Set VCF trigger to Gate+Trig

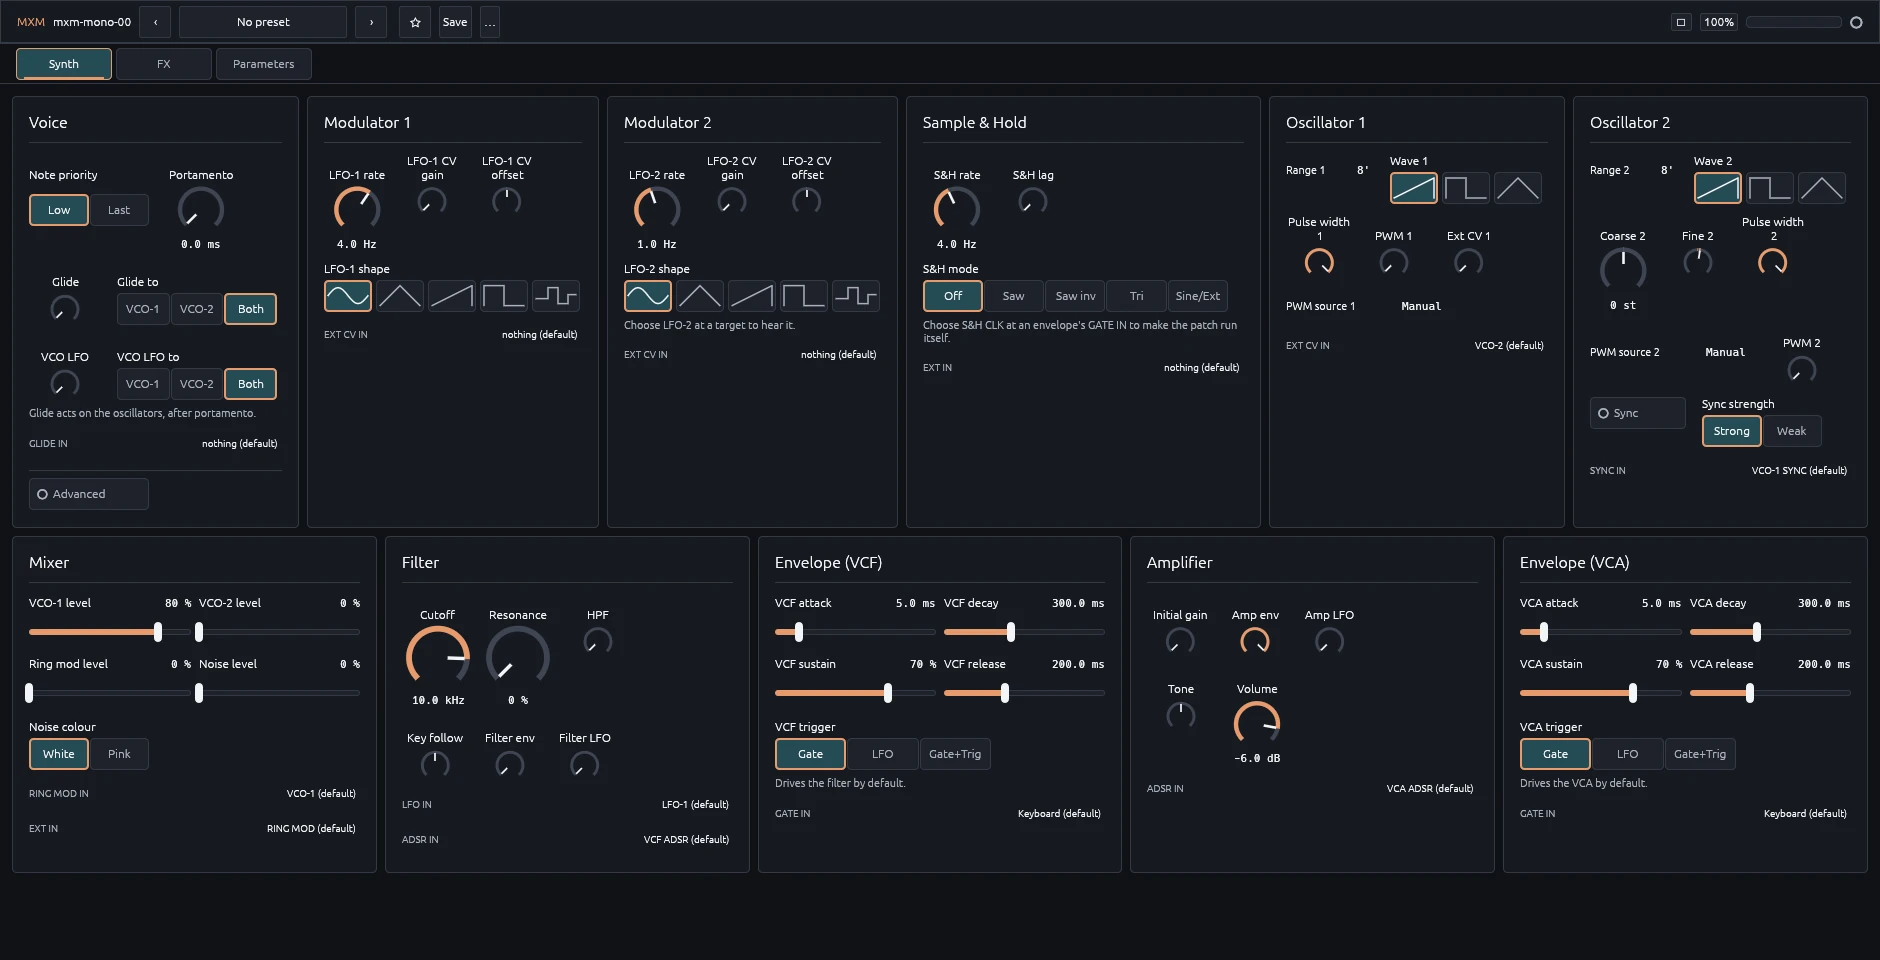(x=955, y=754)
